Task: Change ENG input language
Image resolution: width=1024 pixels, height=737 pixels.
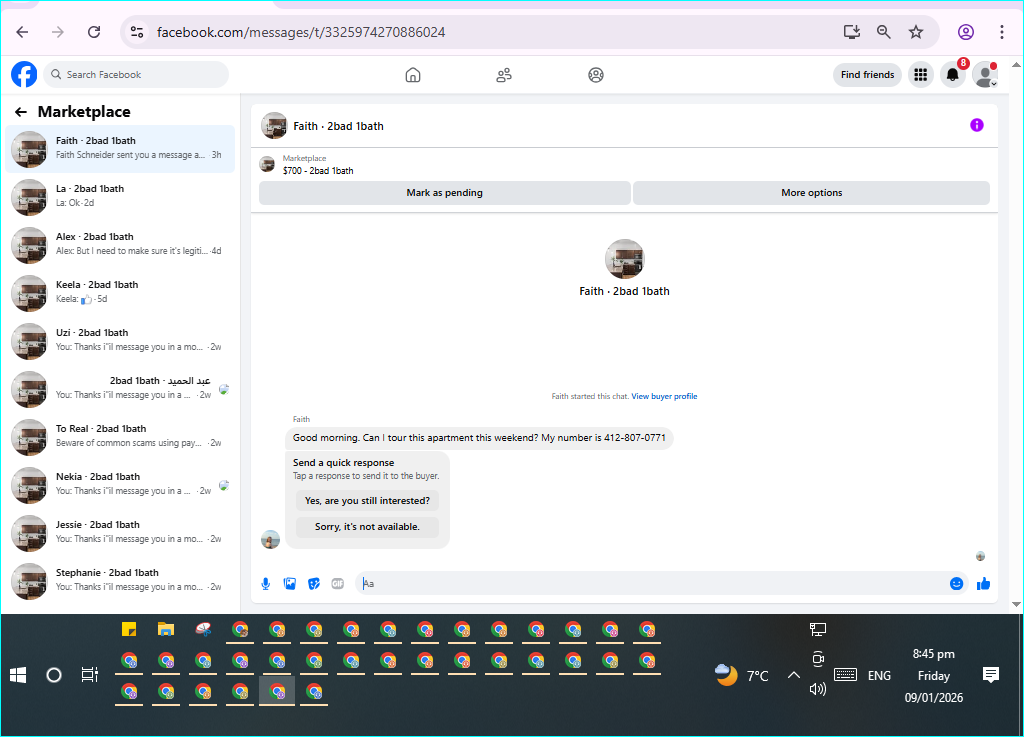Action: pyautogui.click(x=879, y=676)
